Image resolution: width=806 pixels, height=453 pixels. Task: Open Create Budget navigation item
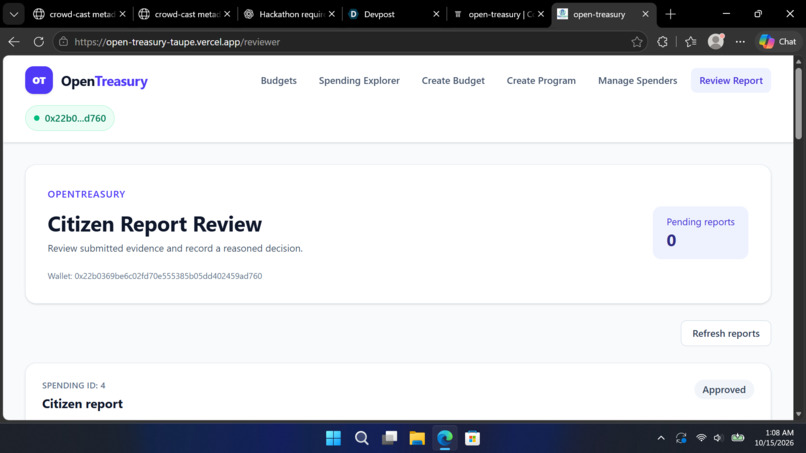pos(453,81)
